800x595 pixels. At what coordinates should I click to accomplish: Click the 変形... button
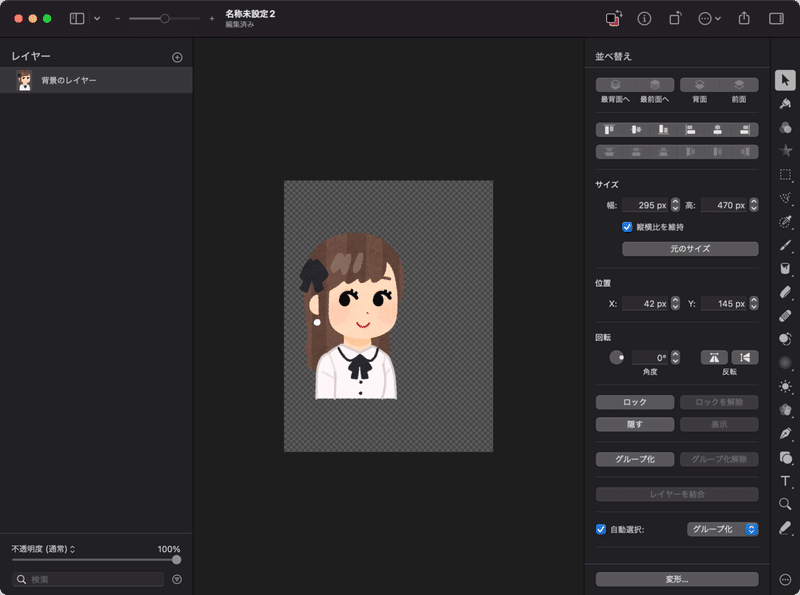[677, 579]
